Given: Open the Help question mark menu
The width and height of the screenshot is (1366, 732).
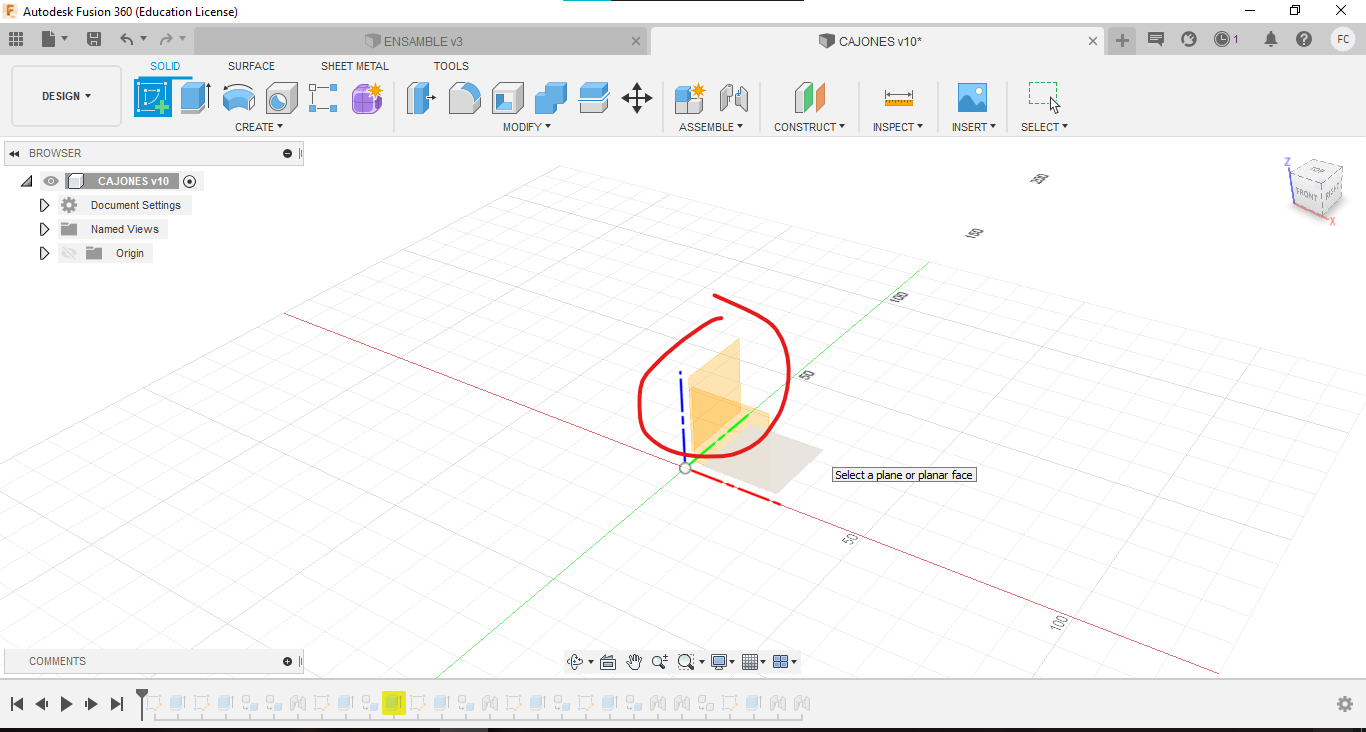Looking at the screenshot, I should 1304,40.
